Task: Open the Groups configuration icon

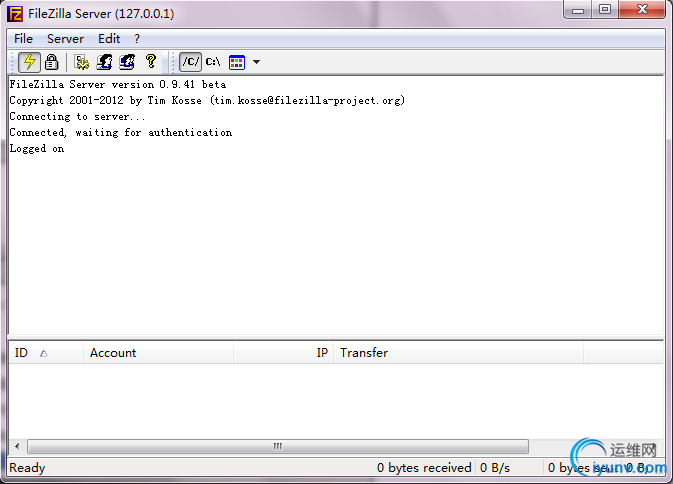Action: (127, 62)
